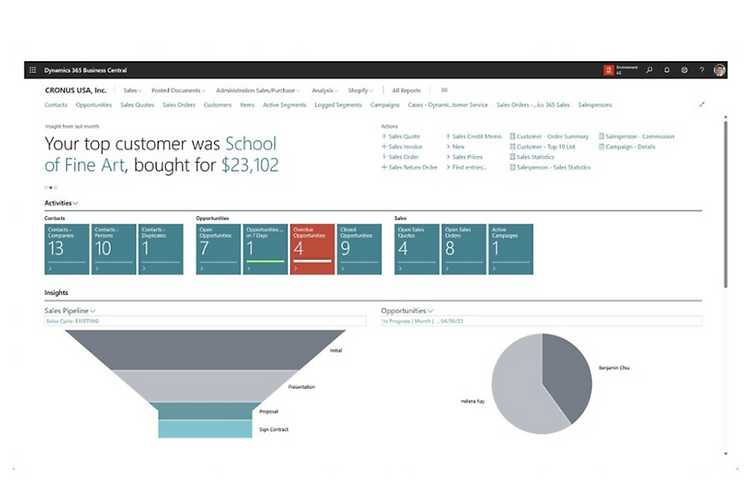Open Sales Quotes list

(137, 105)
